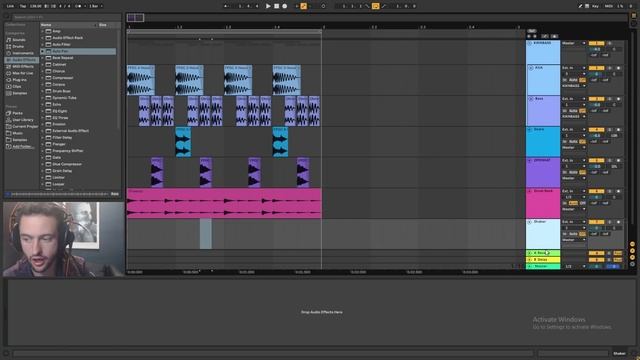640x360 pixels.
Task: Open Current Project in browser places
Action: click(22, 127)
